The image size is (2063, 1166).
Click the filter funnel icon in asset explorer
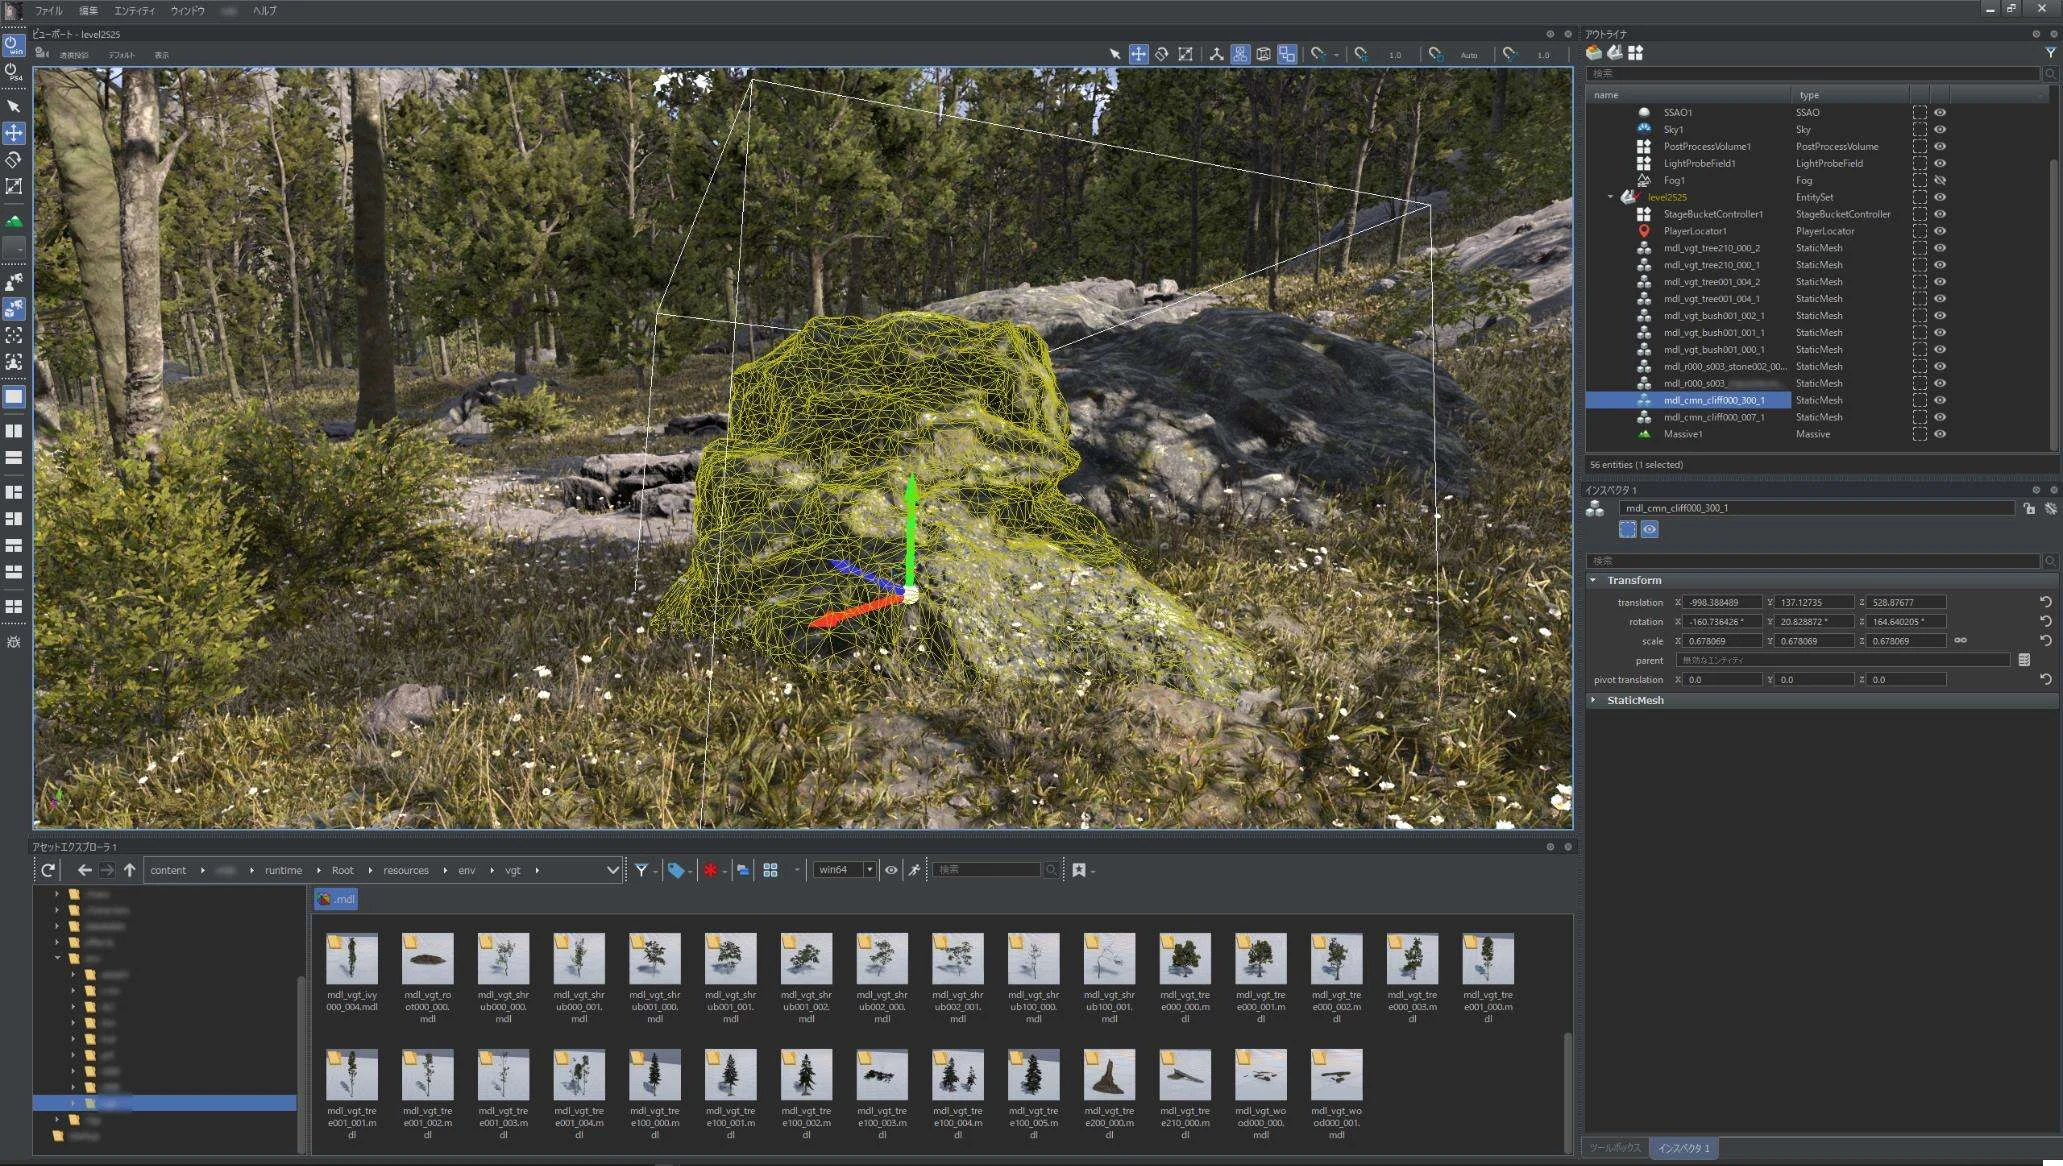[641, 870]
